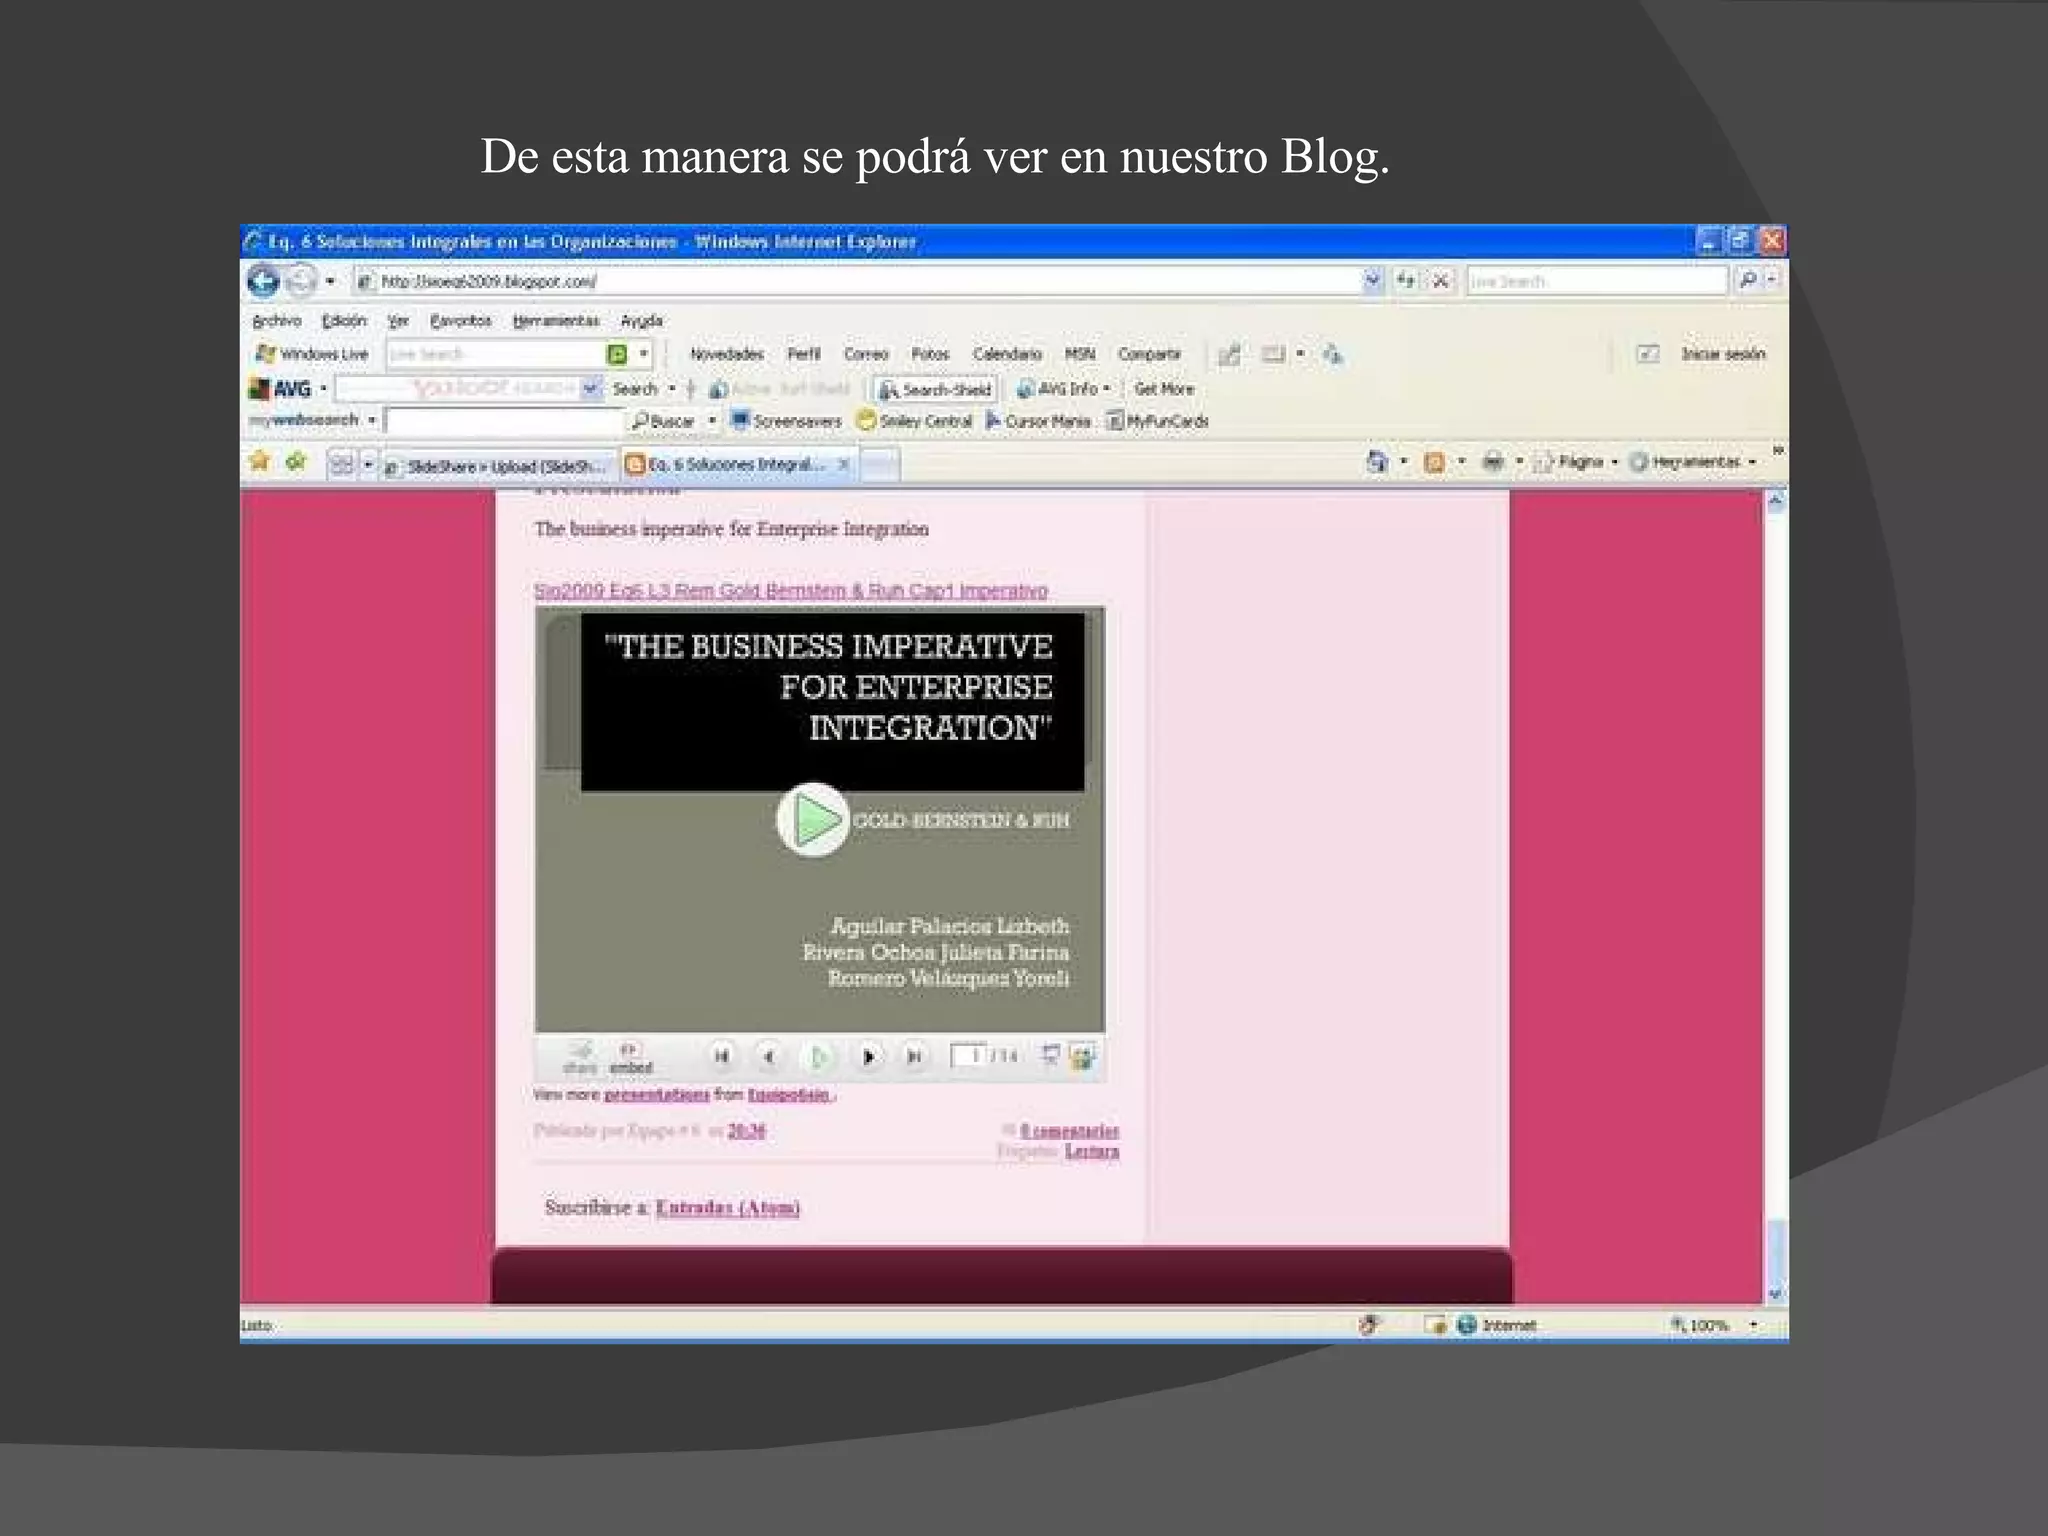Open Screensavers toolbar item

[x=787, y=421]
